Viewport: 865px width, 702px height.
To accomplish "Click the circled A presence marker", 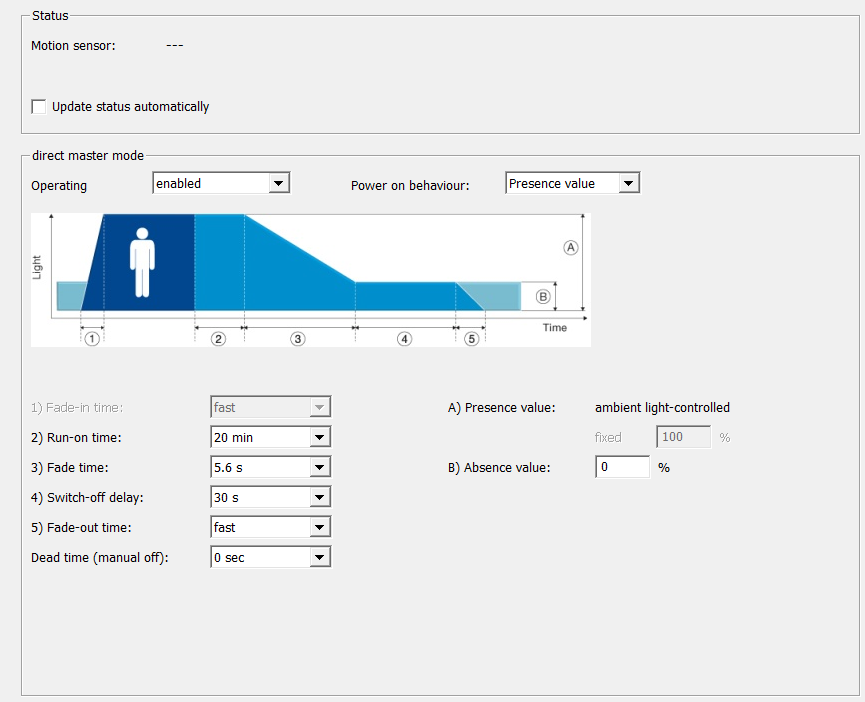I will pyautogui.click(x=571, y=248).
